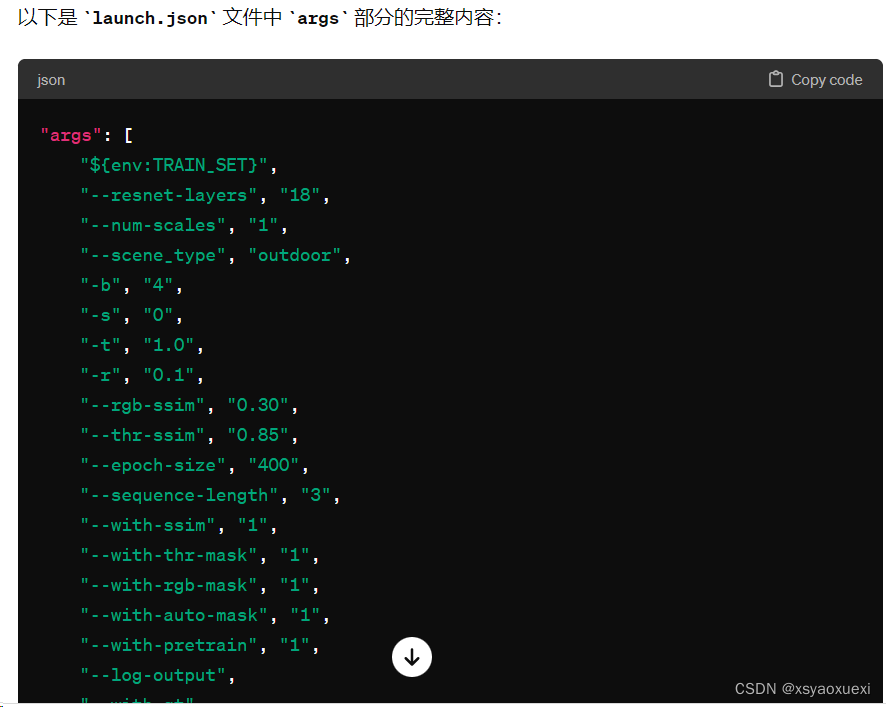
Task: Click the "${env:TRAIN_SET}" variable line
Action: 176,164
